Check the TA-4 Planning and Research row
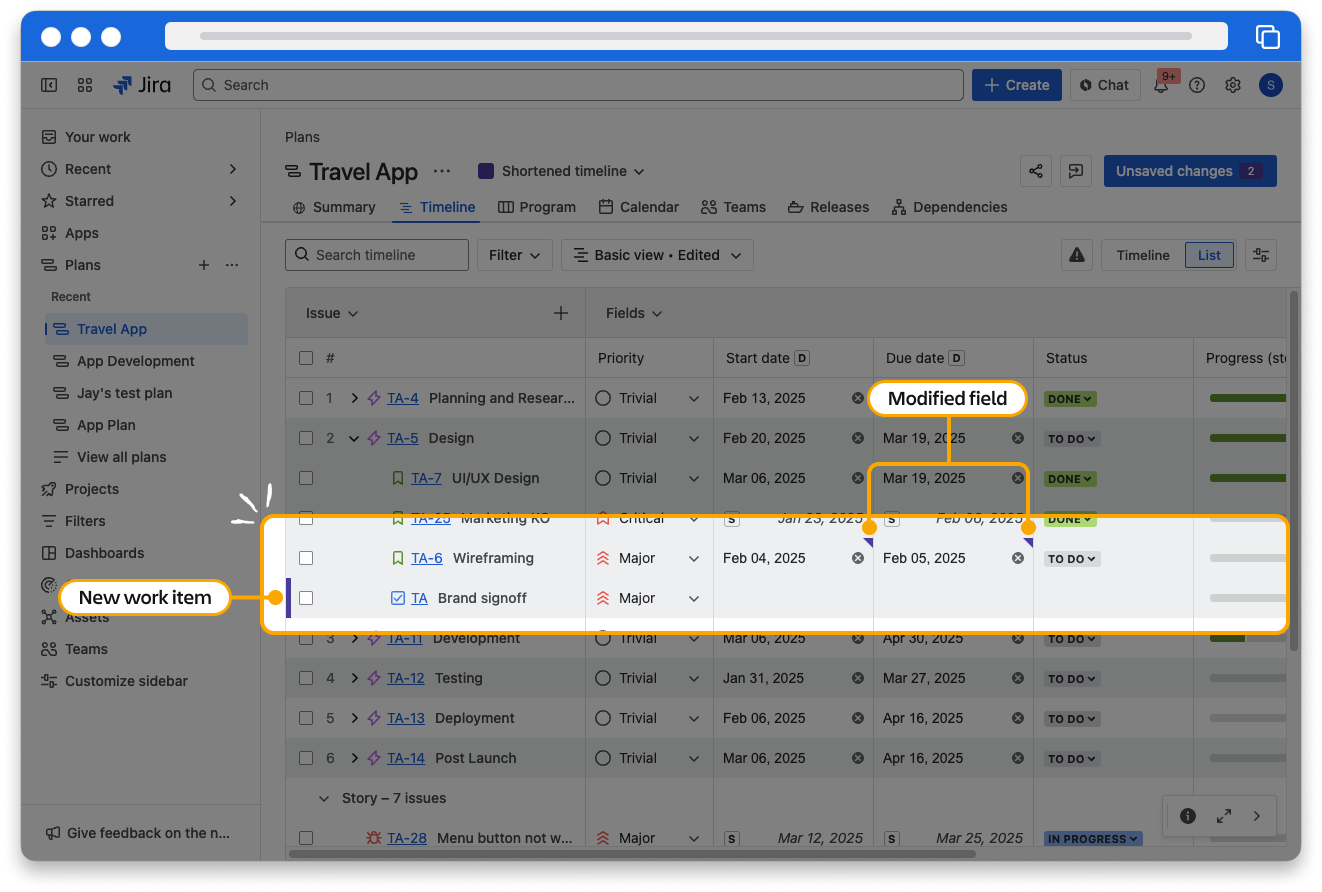Screen dimensions: 1322x892 pos(306,398)
